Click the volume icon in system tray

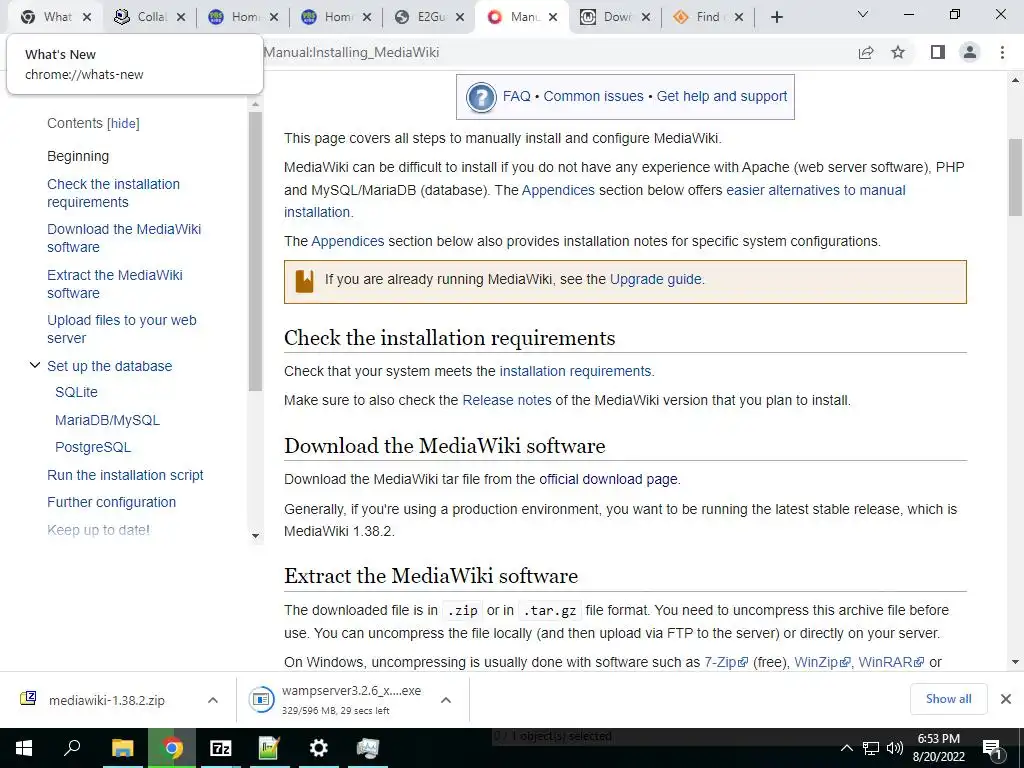coord(895,748)
